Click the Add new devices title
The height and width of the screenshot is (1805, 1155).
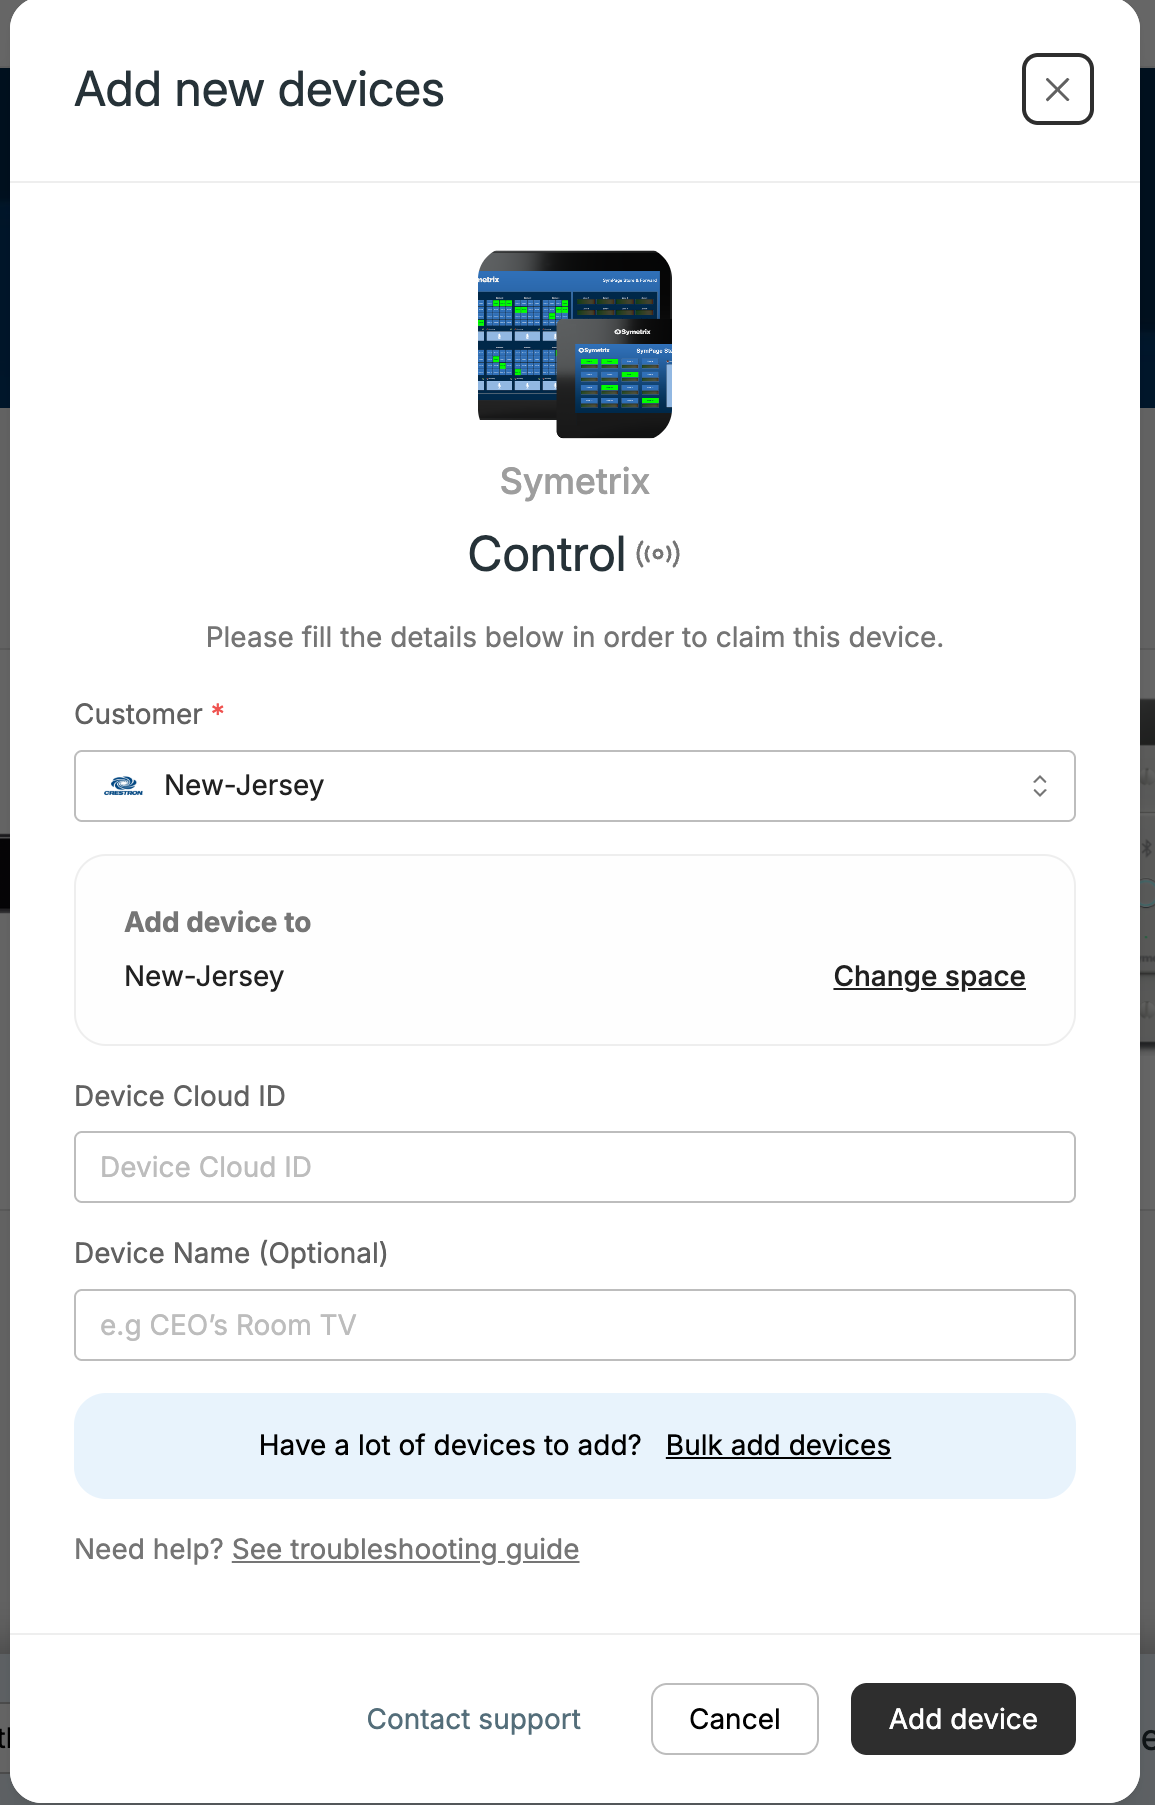click(260, 89)
